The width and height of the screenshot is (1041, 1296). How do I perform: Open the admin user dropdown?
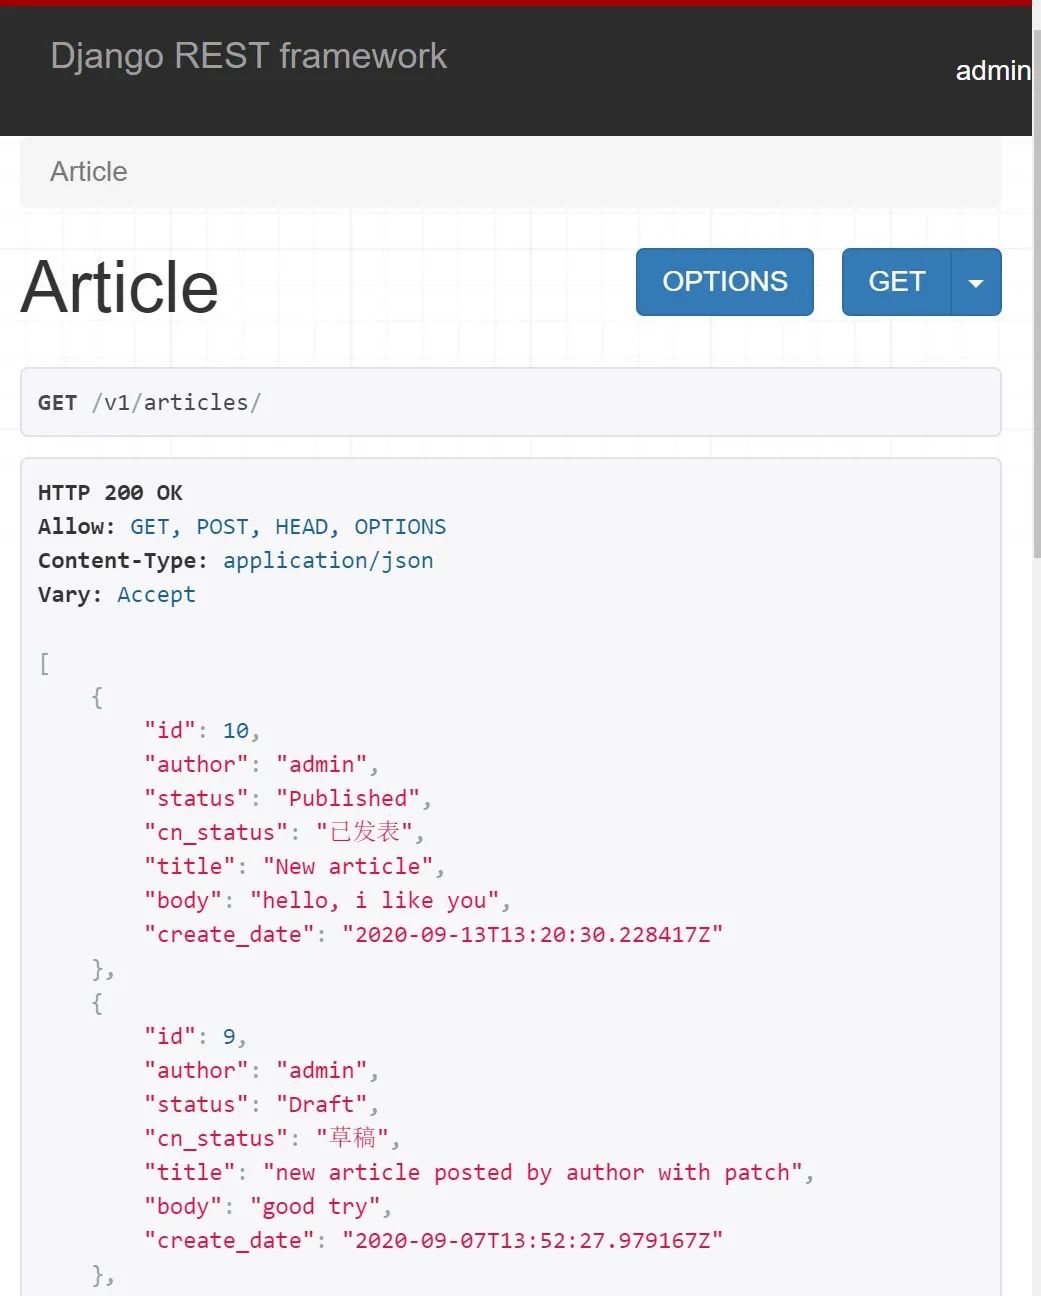pyautogui.click(x=993, y=70)
